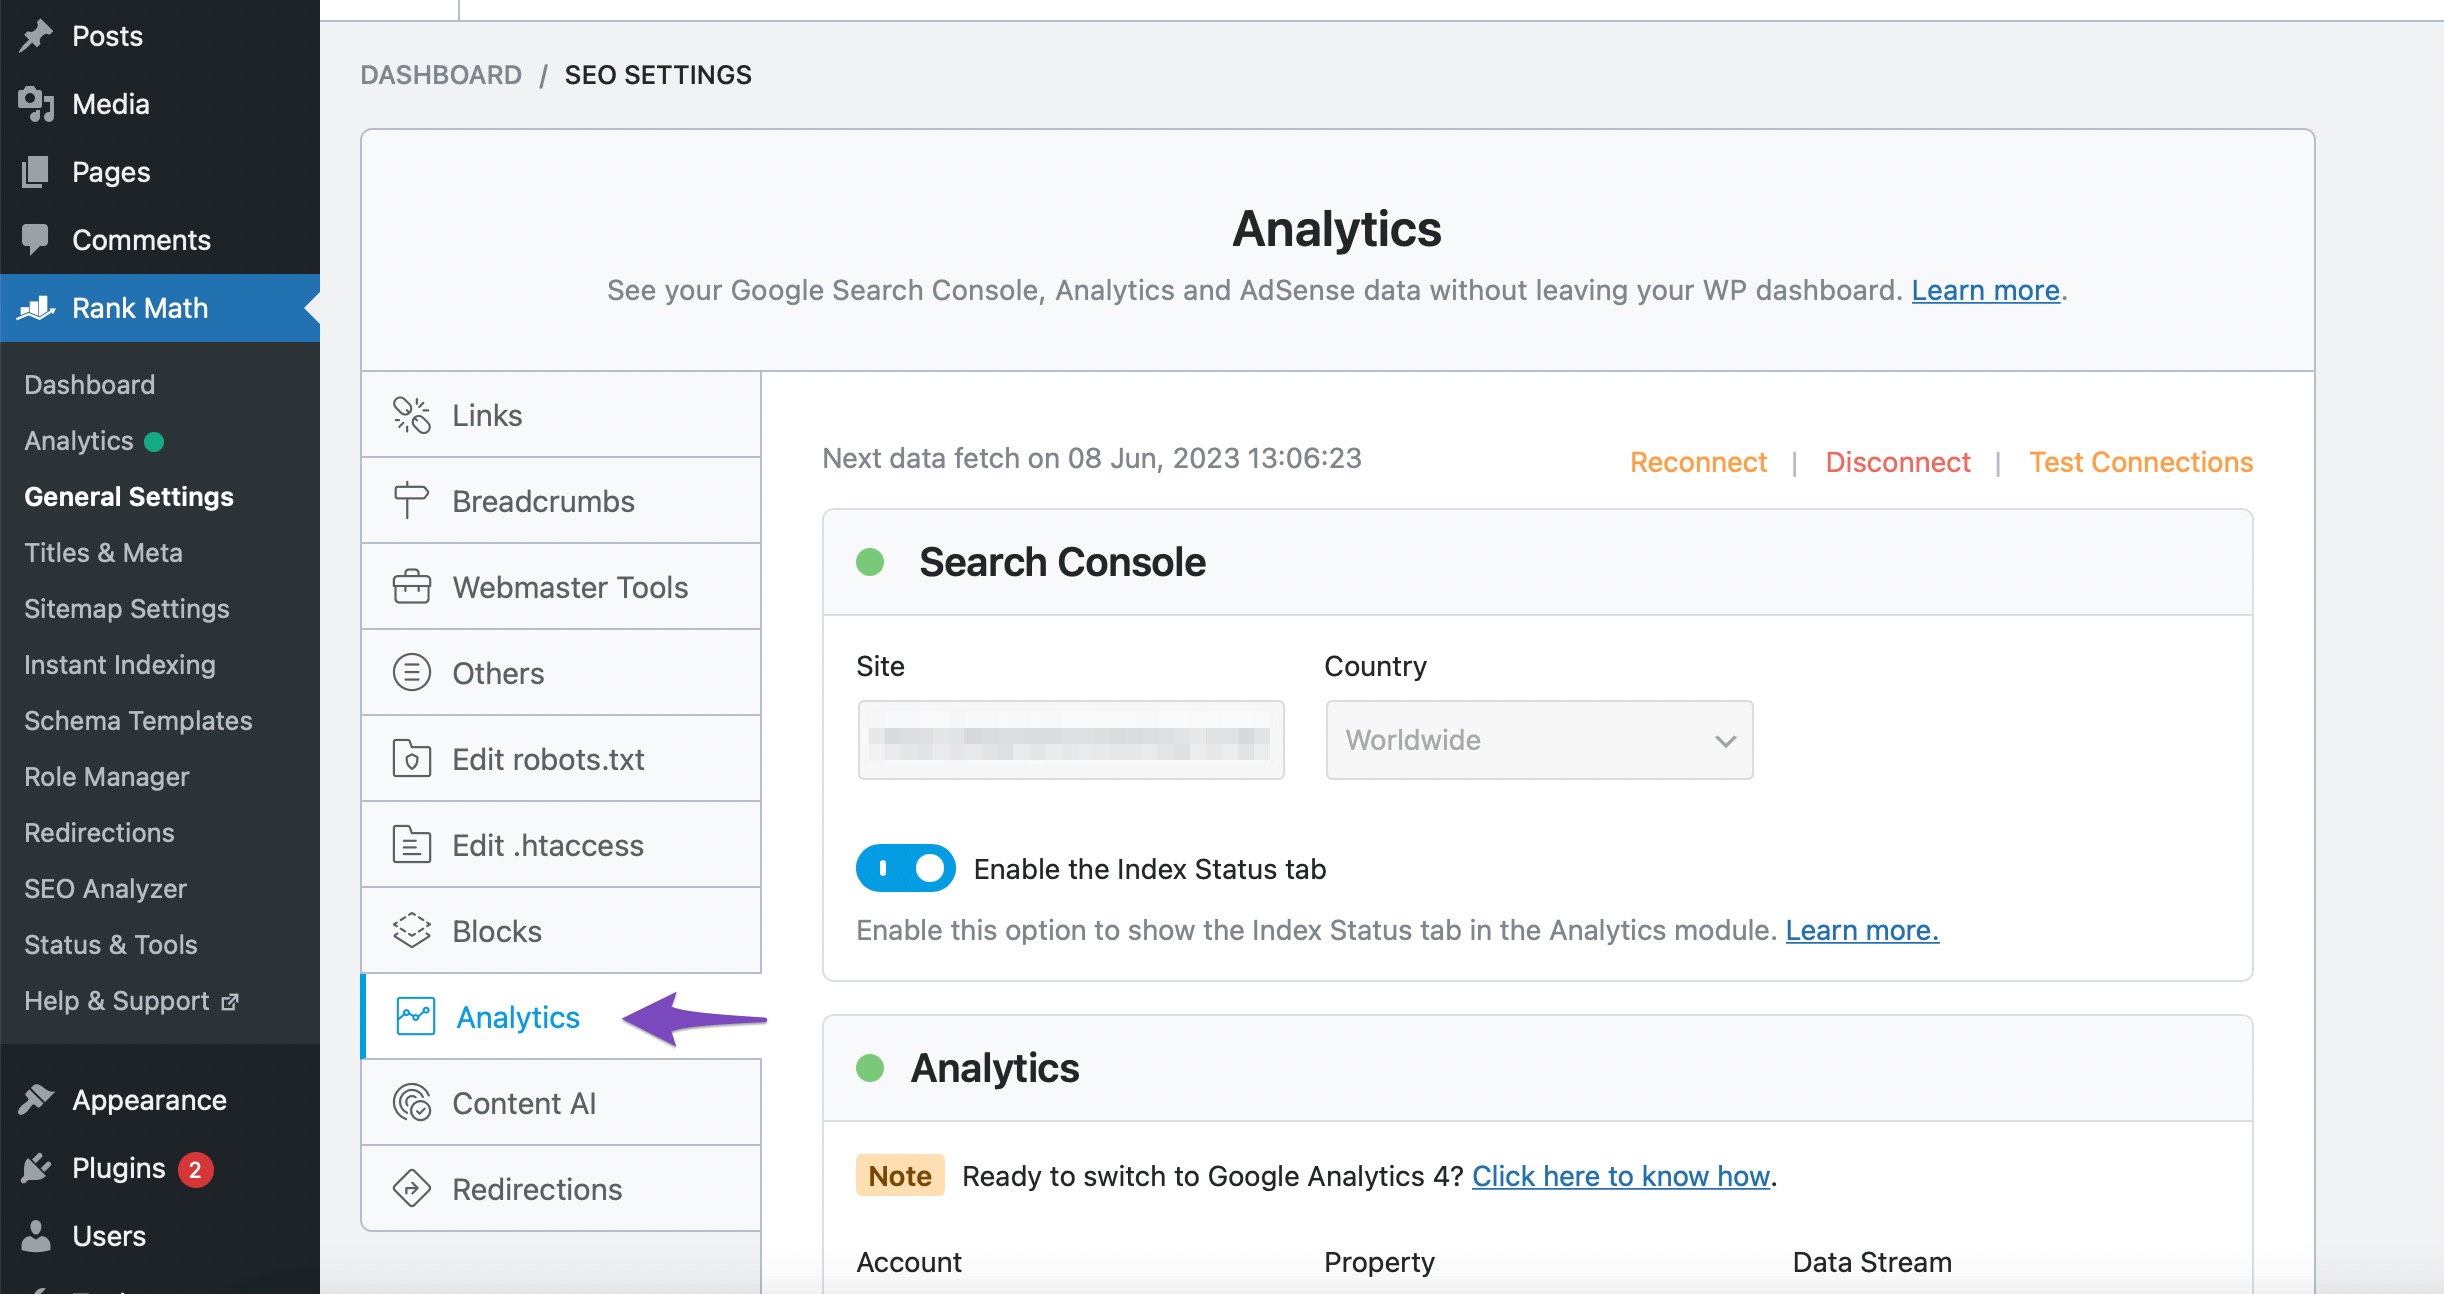Select the Country Worldwide dropdown
Viewport: 2444px width, 1294px height.
[1536, 742]
